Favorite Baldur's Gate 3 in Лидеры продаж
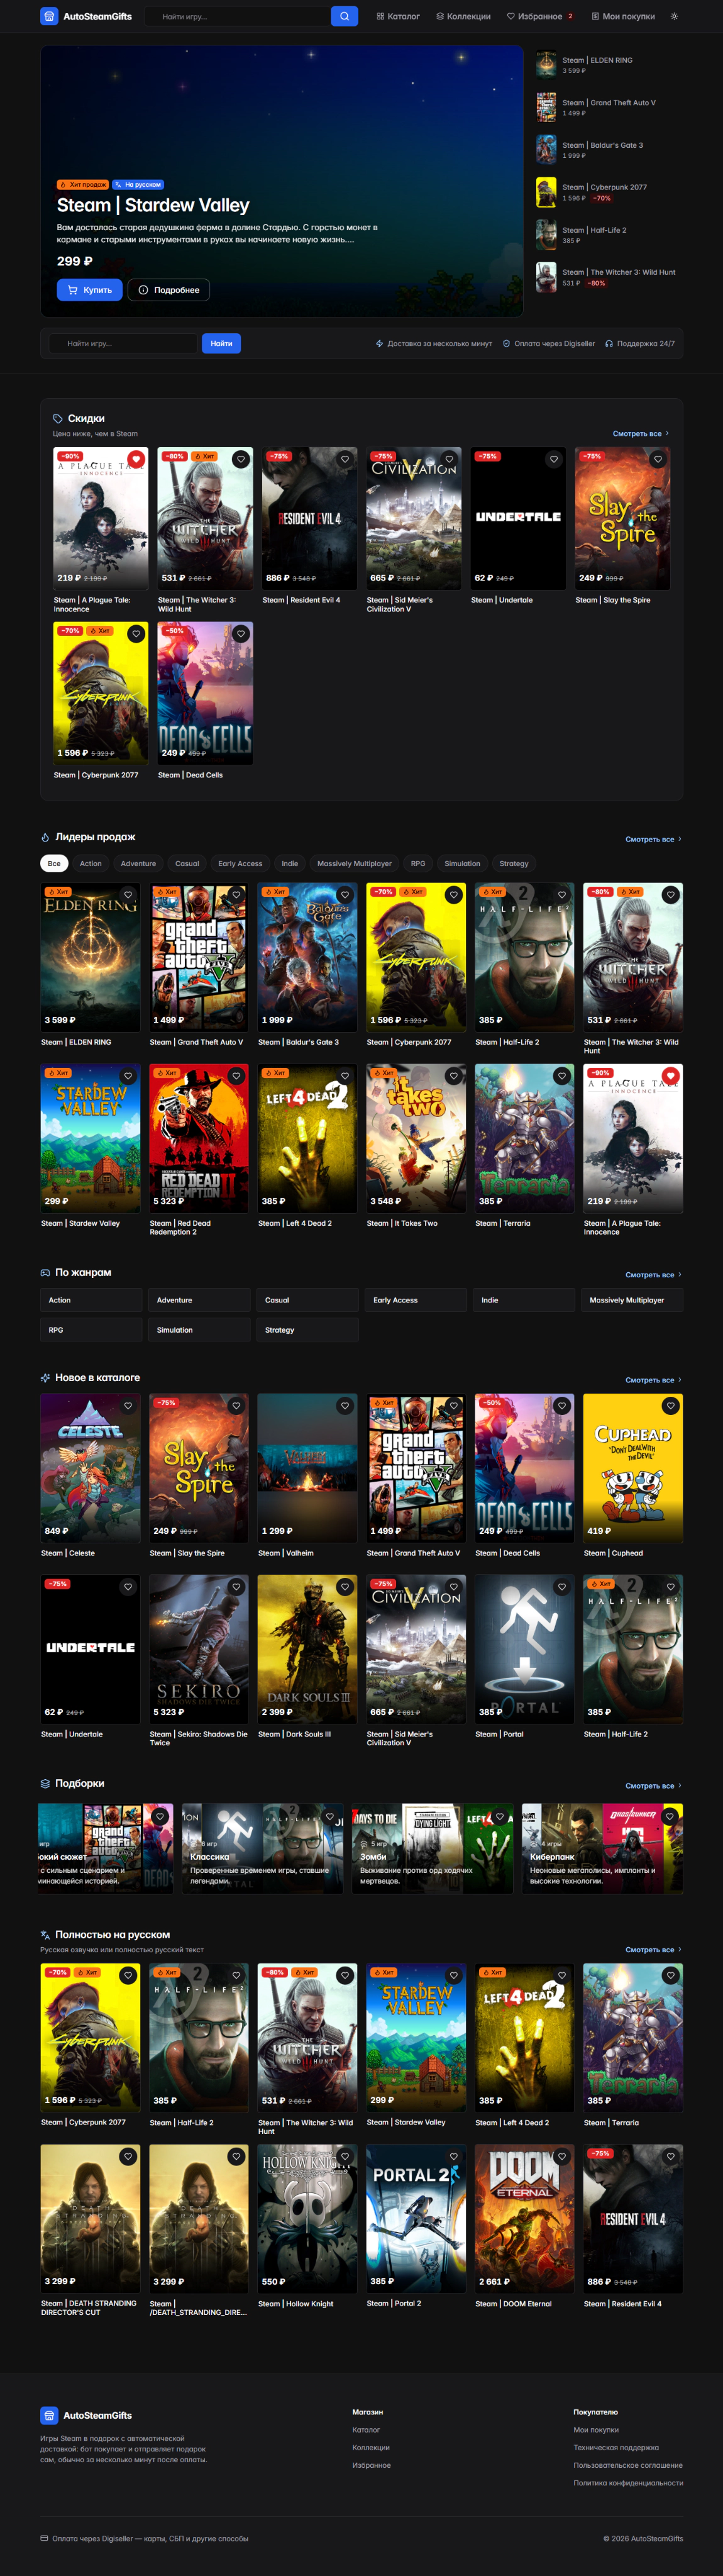The height and width of the screenshot is (2576, 723). click(x=345, y=895)
